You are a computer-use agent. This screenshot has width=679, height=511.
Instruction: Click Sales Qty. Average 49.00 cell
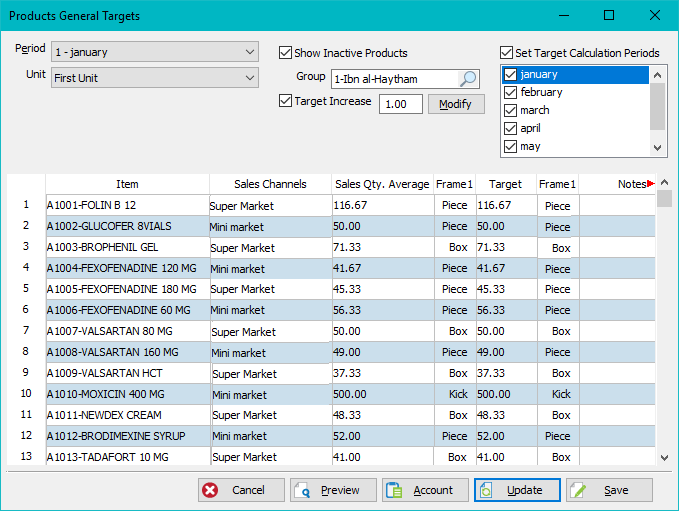click(383, 352)
